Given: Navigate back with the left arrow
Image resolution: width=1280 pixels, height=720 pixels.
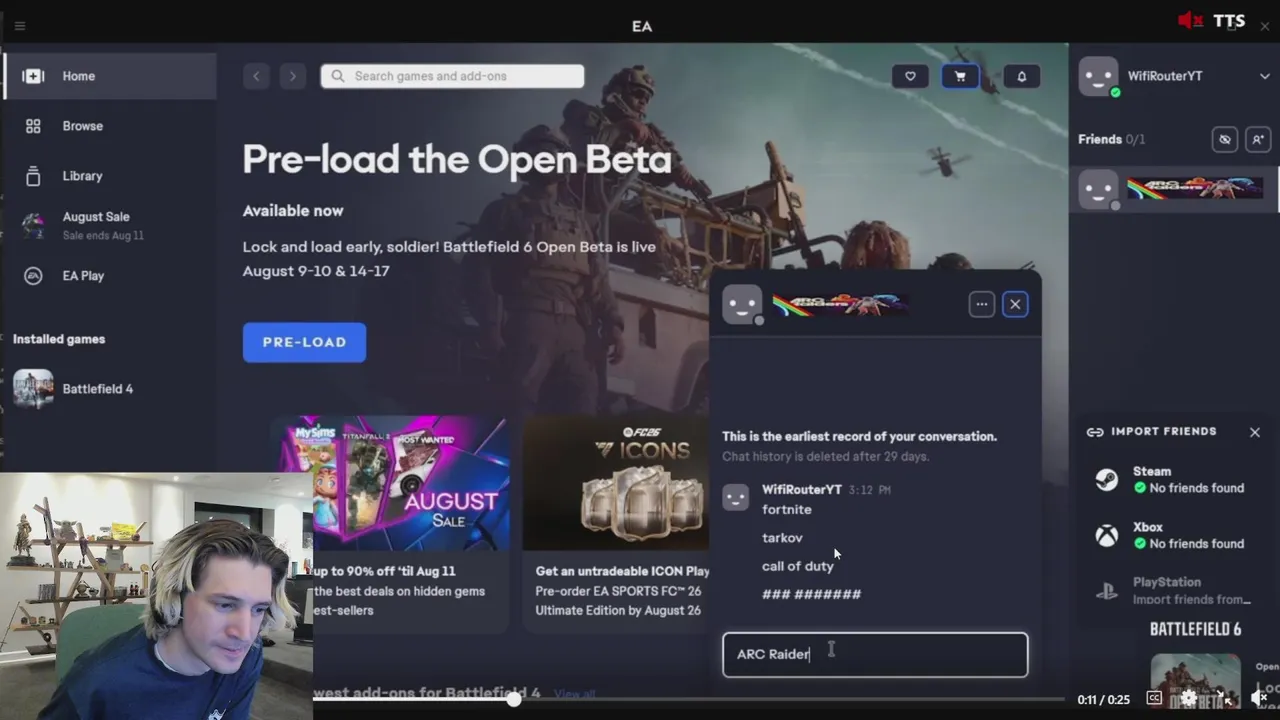Looking at the screenshot, I should 256,76.
